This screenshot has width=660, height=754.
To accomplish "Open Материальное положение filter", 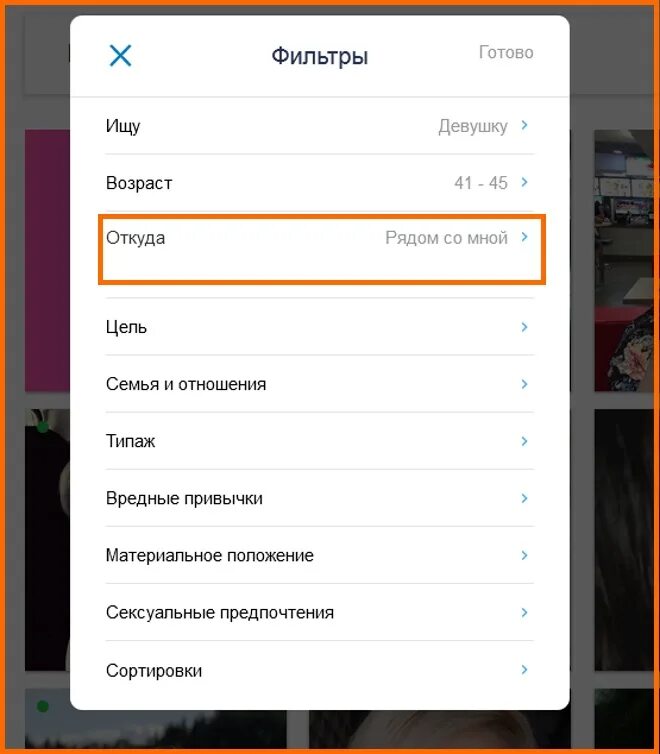I will pyautogui.click(x=320, y=555).
